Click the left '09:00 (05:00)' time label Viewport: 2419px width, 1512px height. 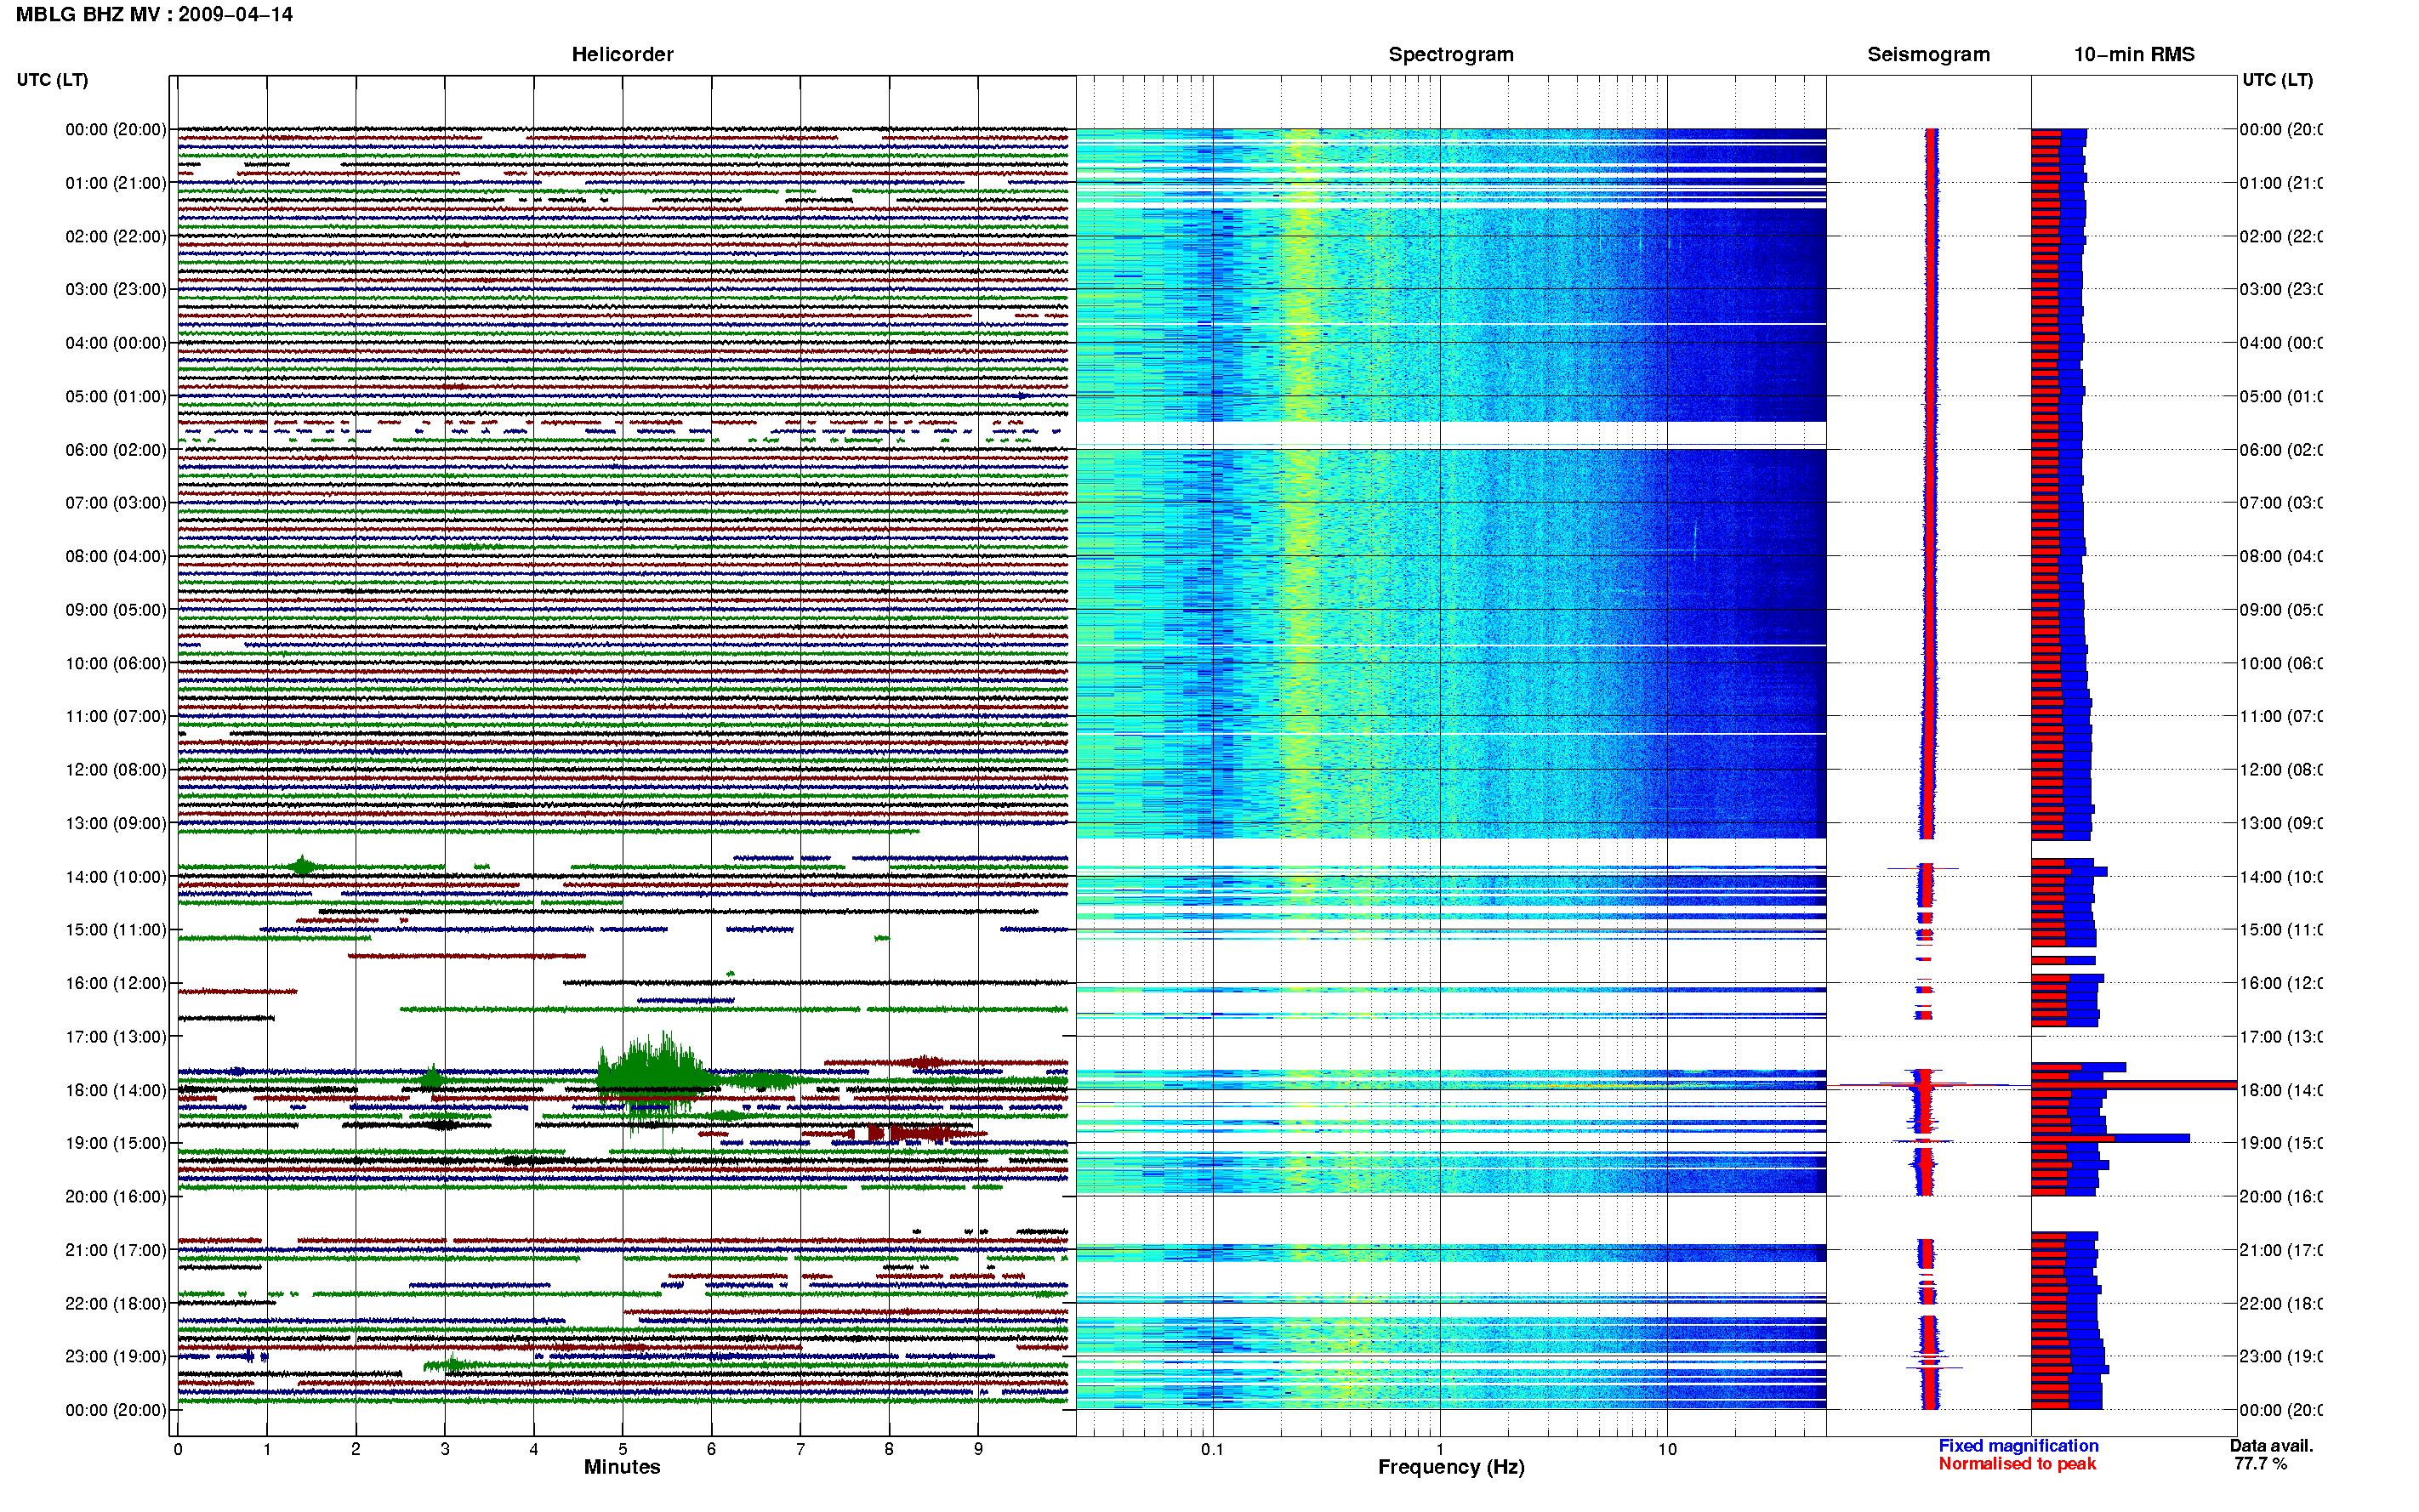point(116,610)
